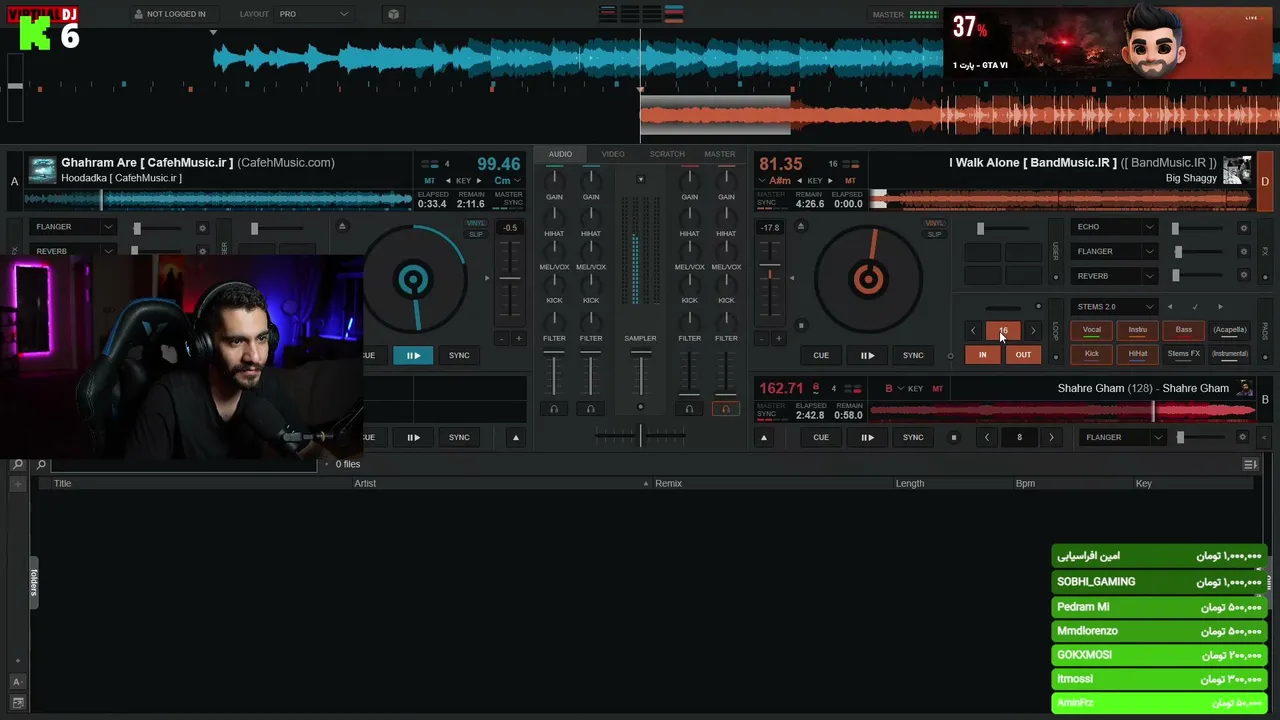Play or pause deck B Shahre Gham
The image size is (1280, 720).
(x=867, y=437)
